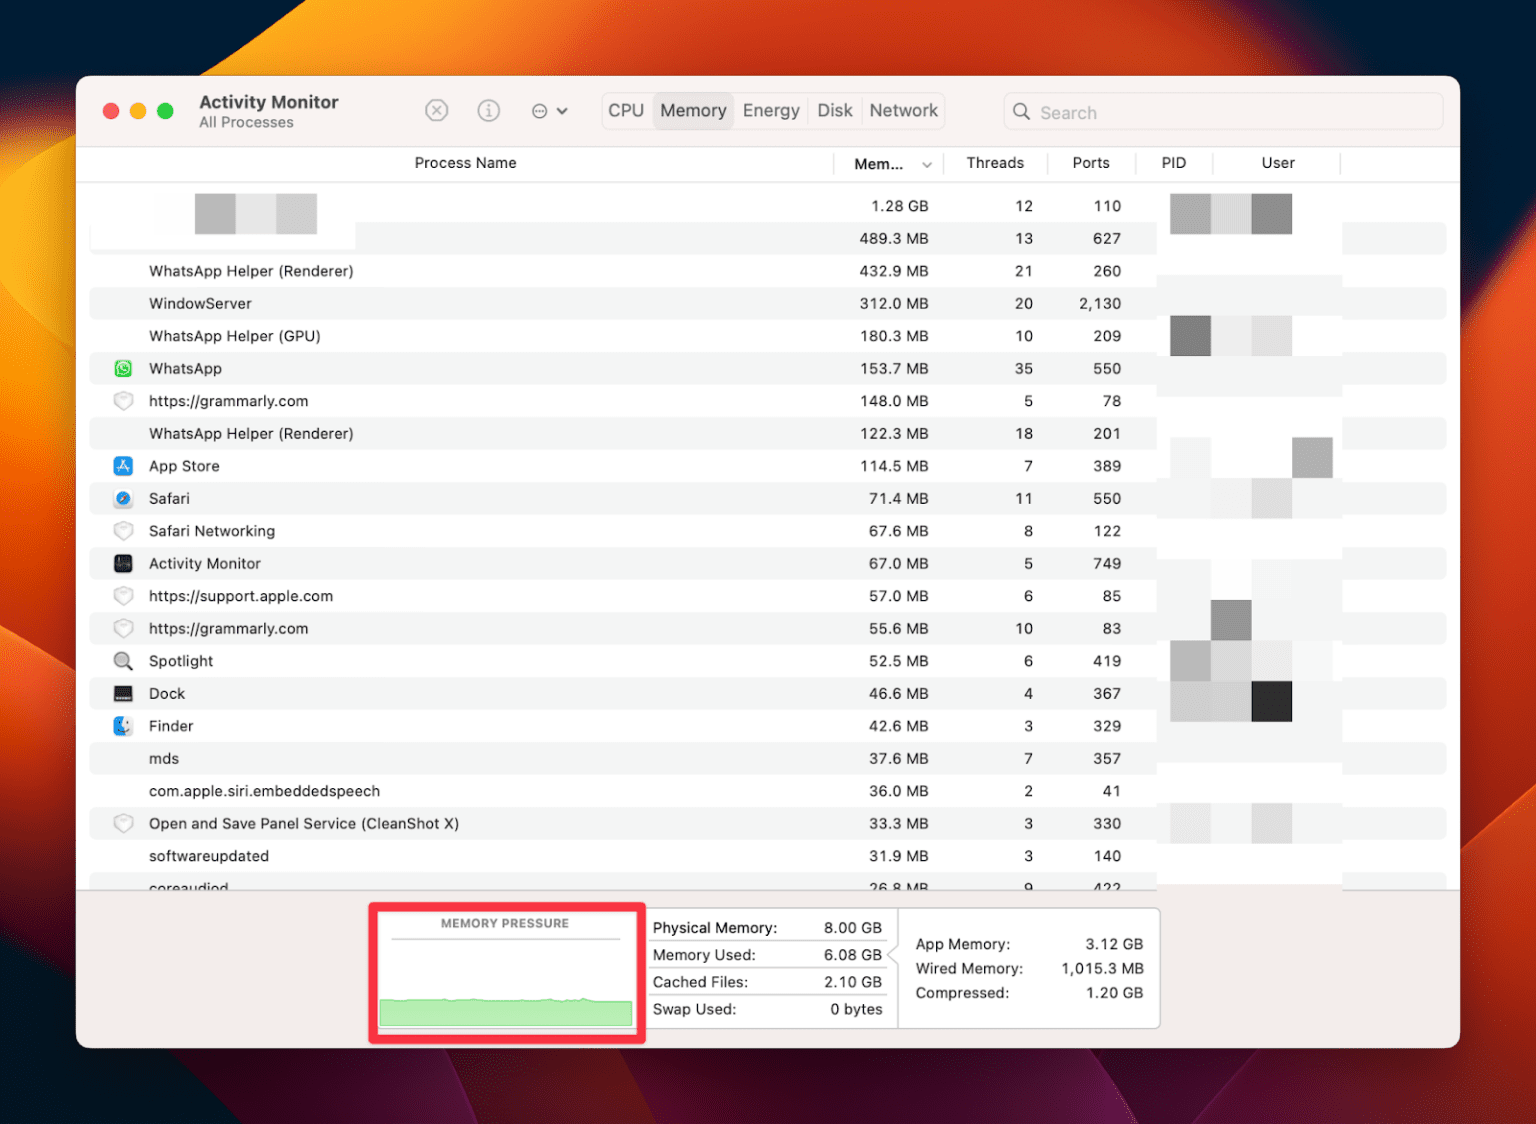
Task: Click the App Store icon
Action: click(123, 465)
